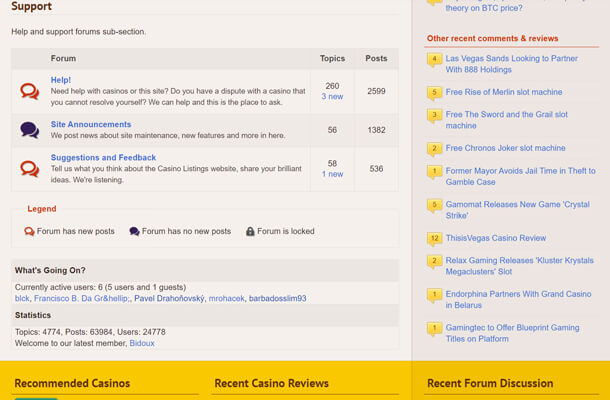Click the comment badge for Las Vegas Sands article

(x=435, y=60)
